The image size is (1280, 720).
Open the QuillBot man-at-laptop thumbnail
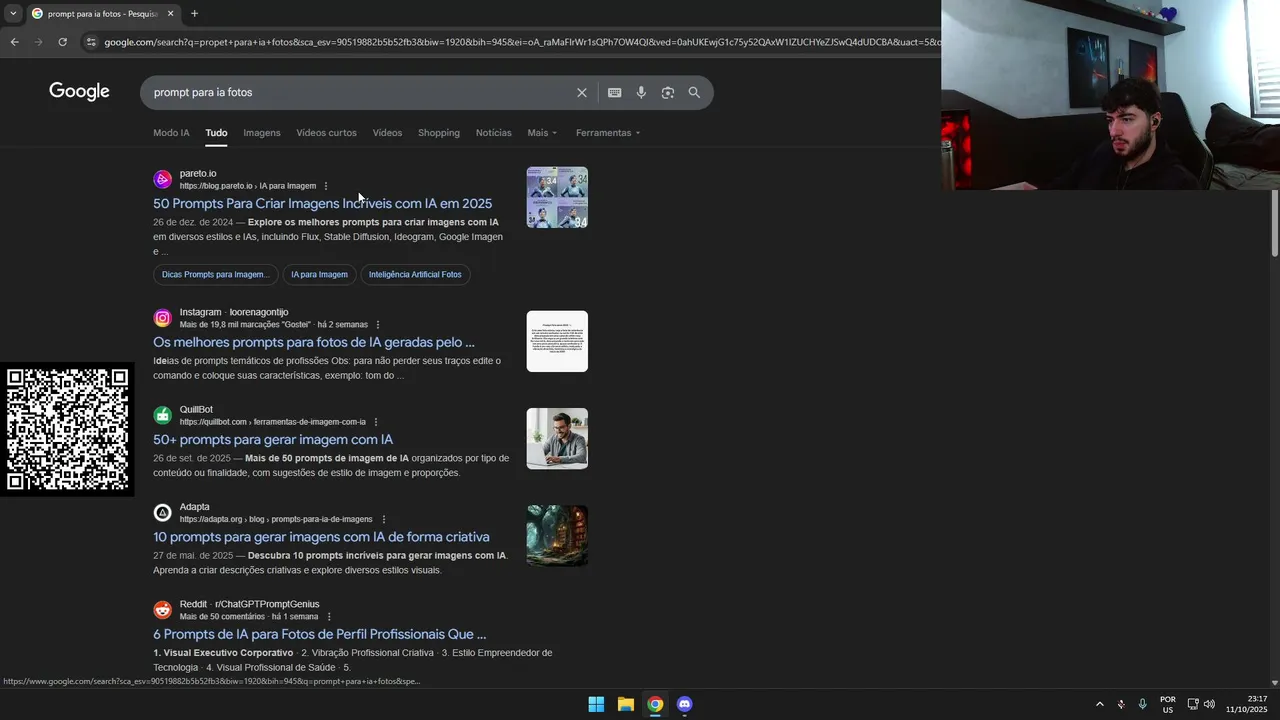click(x=557, y=439)
